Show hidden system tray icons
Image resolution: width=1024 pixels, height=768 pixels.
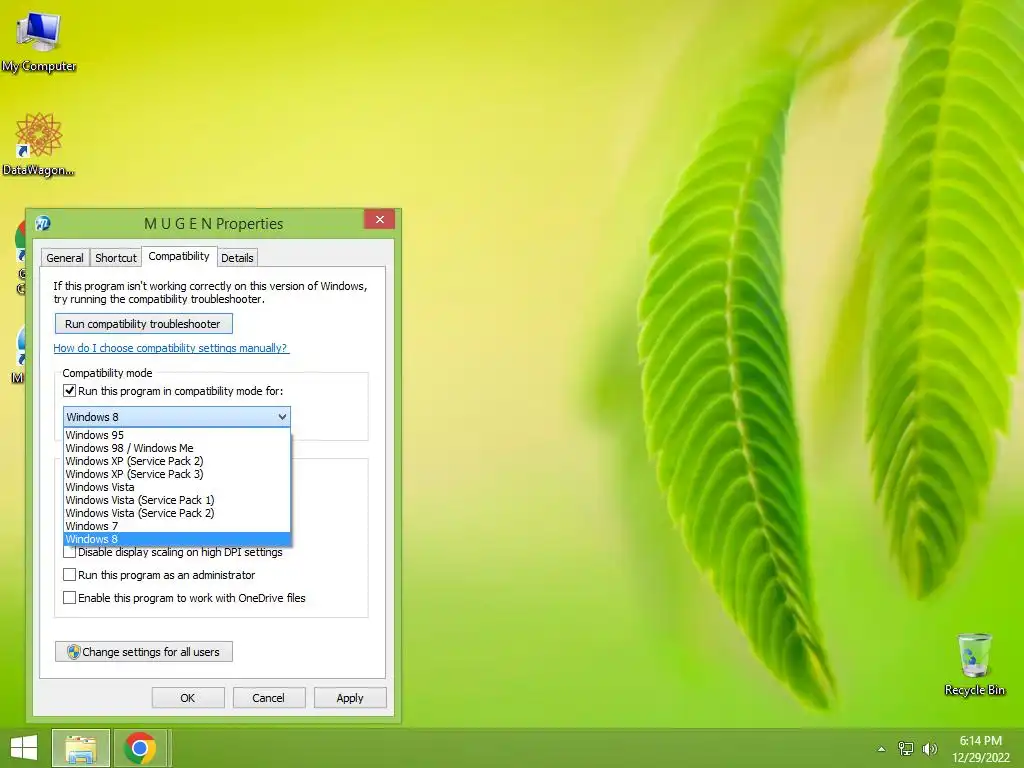pyautogui.click(x=882, y=749)
